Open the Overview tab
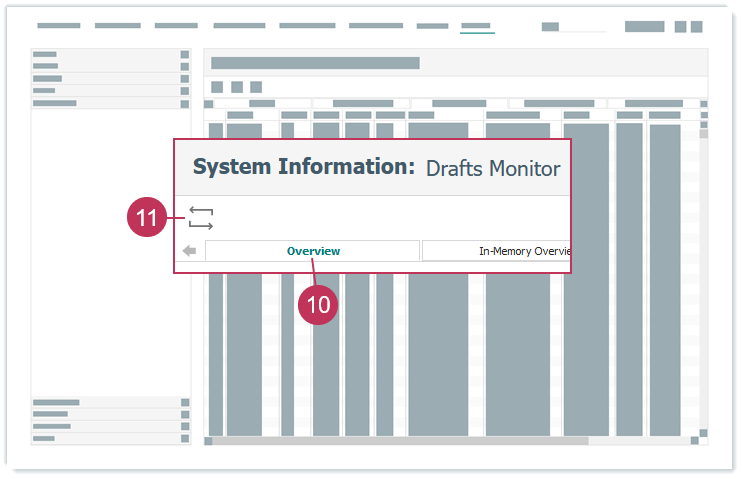This screenshot has width=742, height=479. point(312,251)
